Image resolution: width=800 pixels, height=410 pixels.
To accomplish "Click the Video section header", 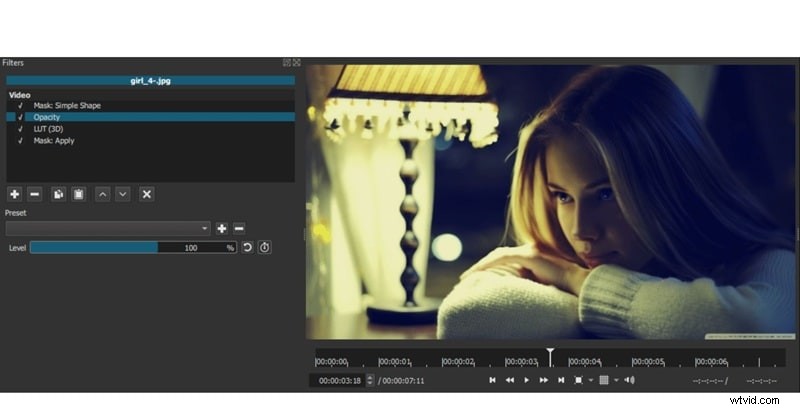I will click(20, 95).
